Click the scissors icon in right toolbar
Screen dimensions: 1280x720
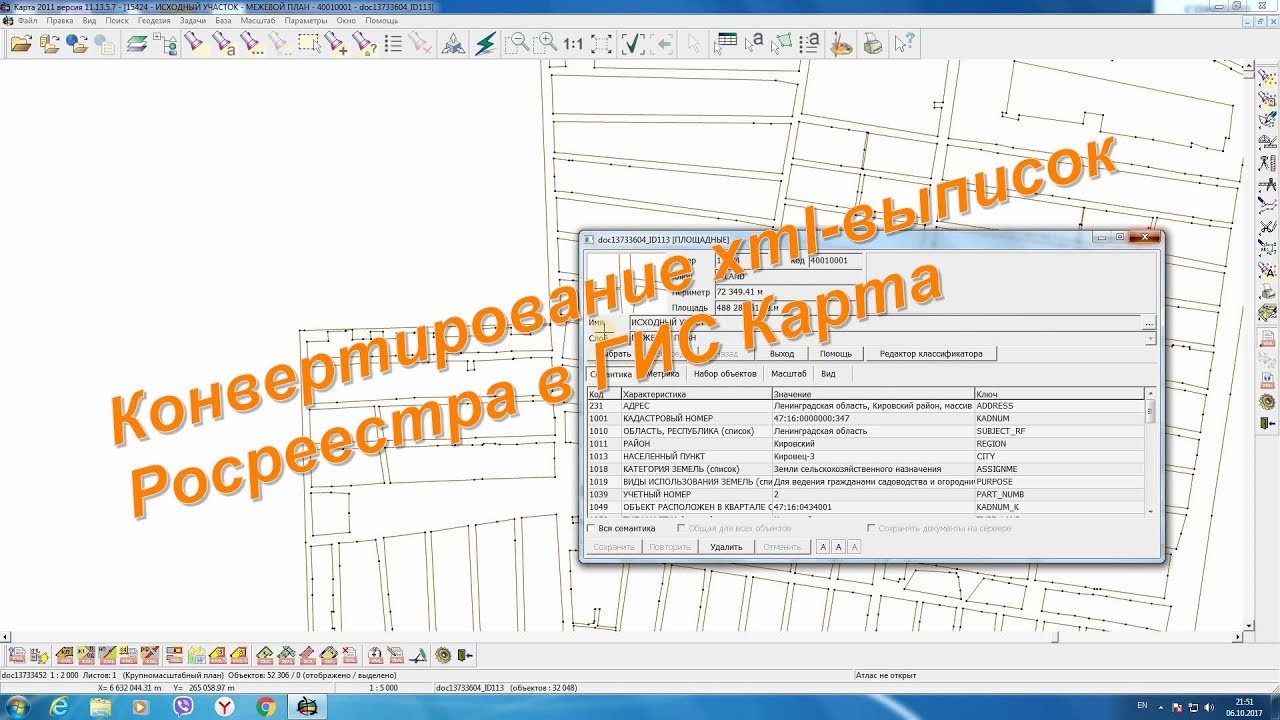pyautogui.click(x=1268, y=227)
